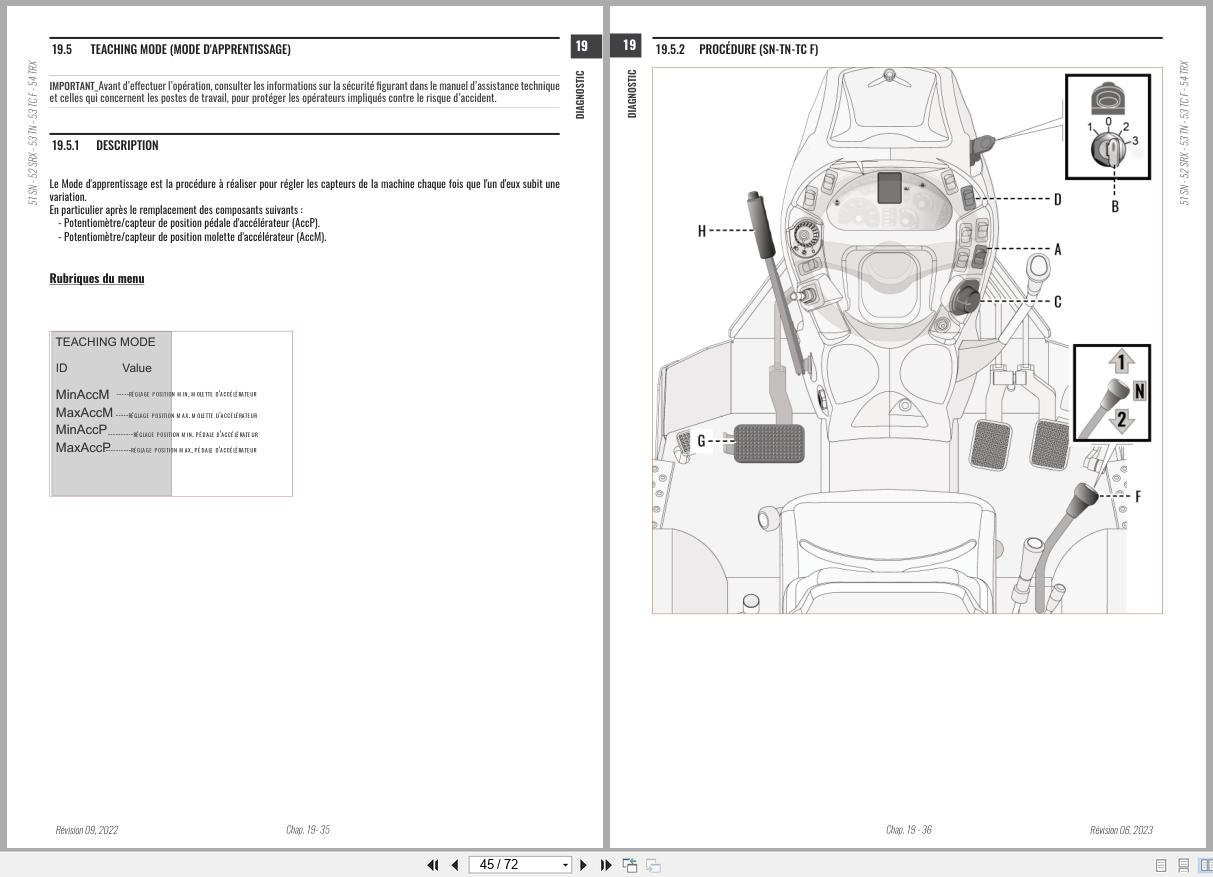This screenshot has height=877, width=1213.
Task: Jump to the last page
Action: [x=606, y=865]
